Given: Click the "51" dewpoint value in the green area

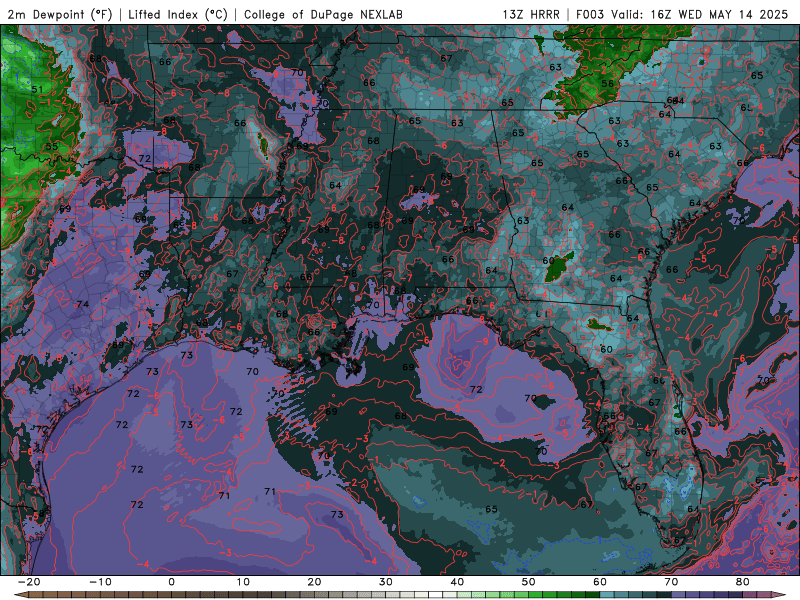Looking at the screenshot, I should 37,89.
